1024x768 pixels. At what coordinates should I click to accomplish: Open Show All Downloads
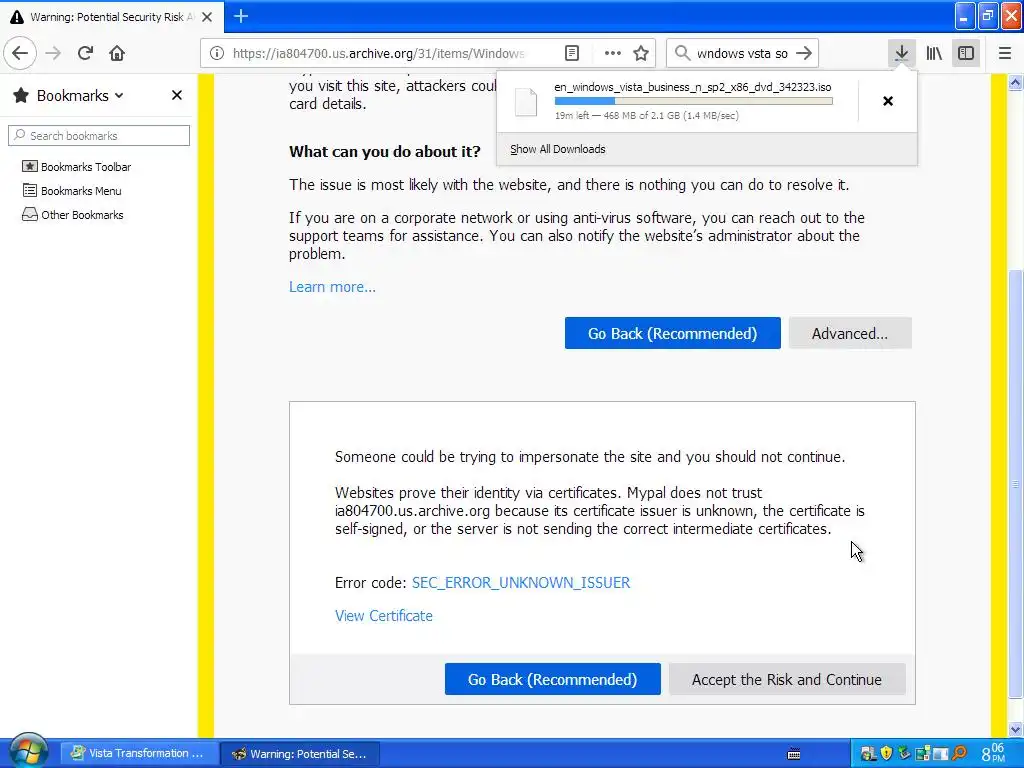point(558,149)
